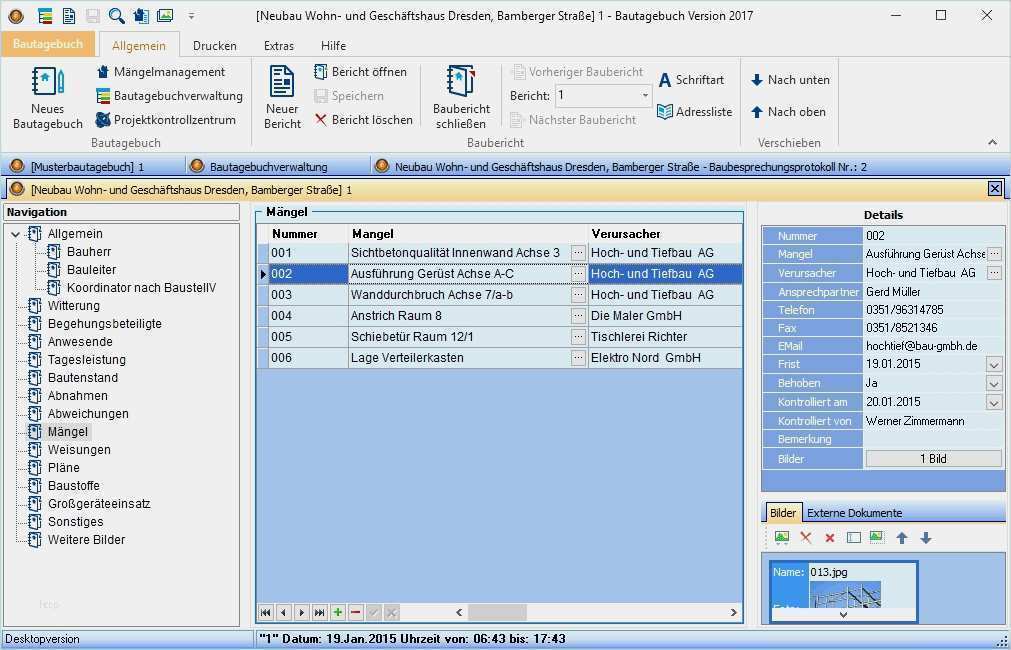The width and height of the screenshot is (1011, 650).
Task: Click the search magnifier in the quick access toolbar
Action: (x=118, y=15)
